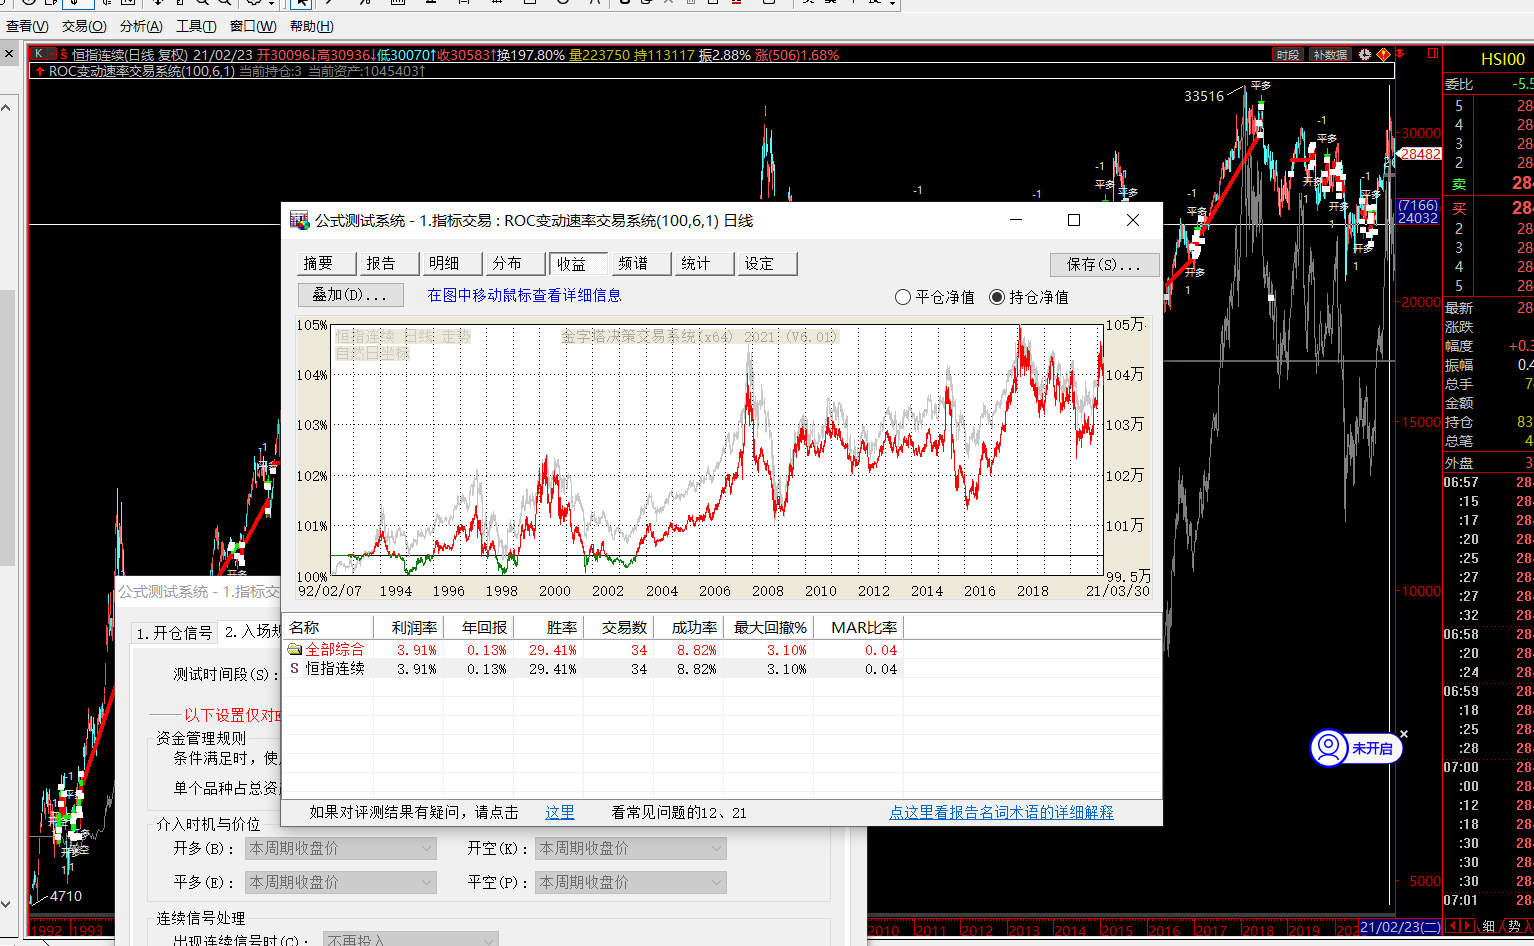
Task: Open the 分析(A) menu
Action: (x=141, y=26)
